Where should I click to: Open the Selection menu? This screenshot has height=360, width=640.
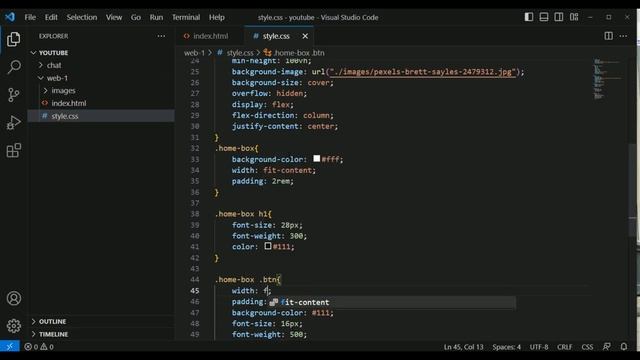pyautogui.click(x=82, y=17)
